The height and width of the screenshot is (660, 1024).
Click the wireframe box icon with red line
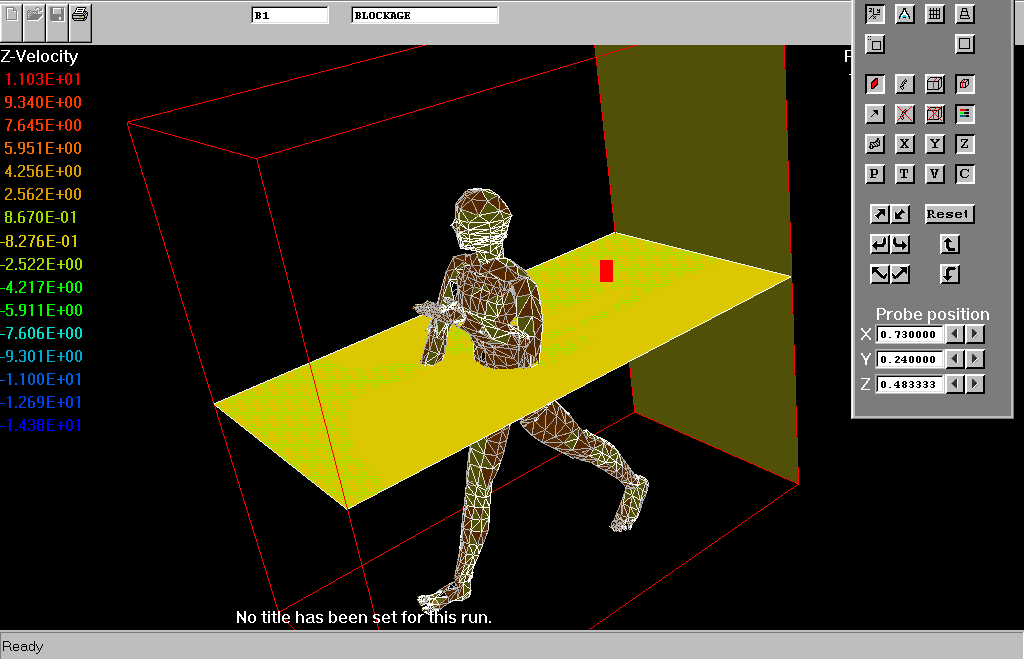(x=935, y=84)
